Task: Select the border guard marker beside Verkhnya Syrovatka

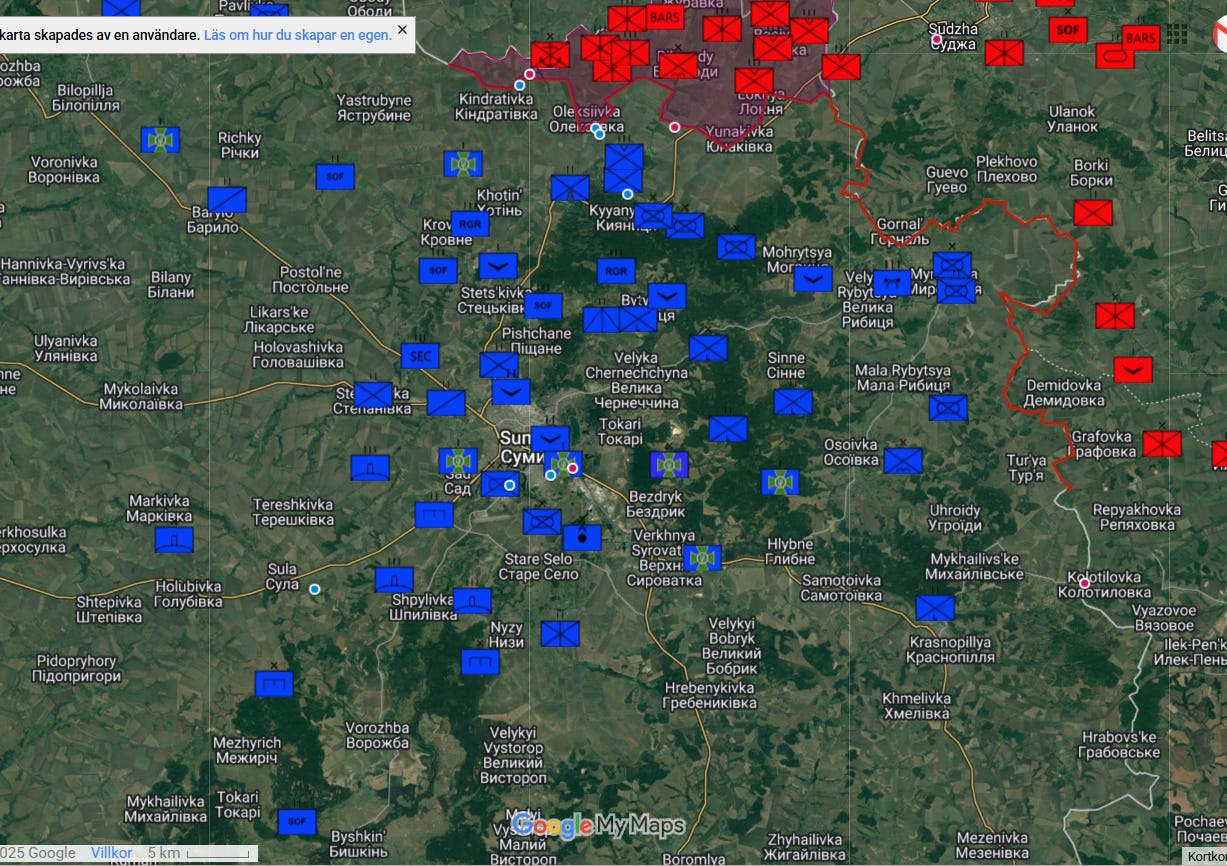Action: [x=703, y=557]
